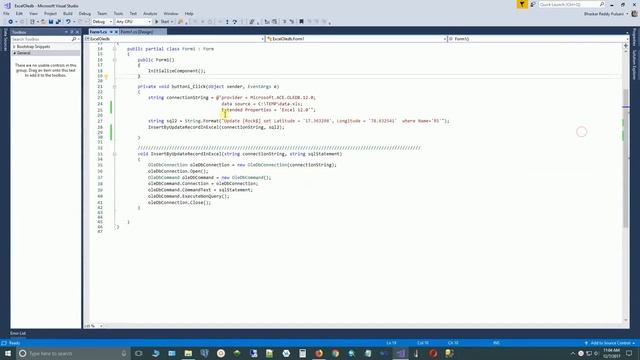Open the Solution Explorer side tab

(635, 65)
